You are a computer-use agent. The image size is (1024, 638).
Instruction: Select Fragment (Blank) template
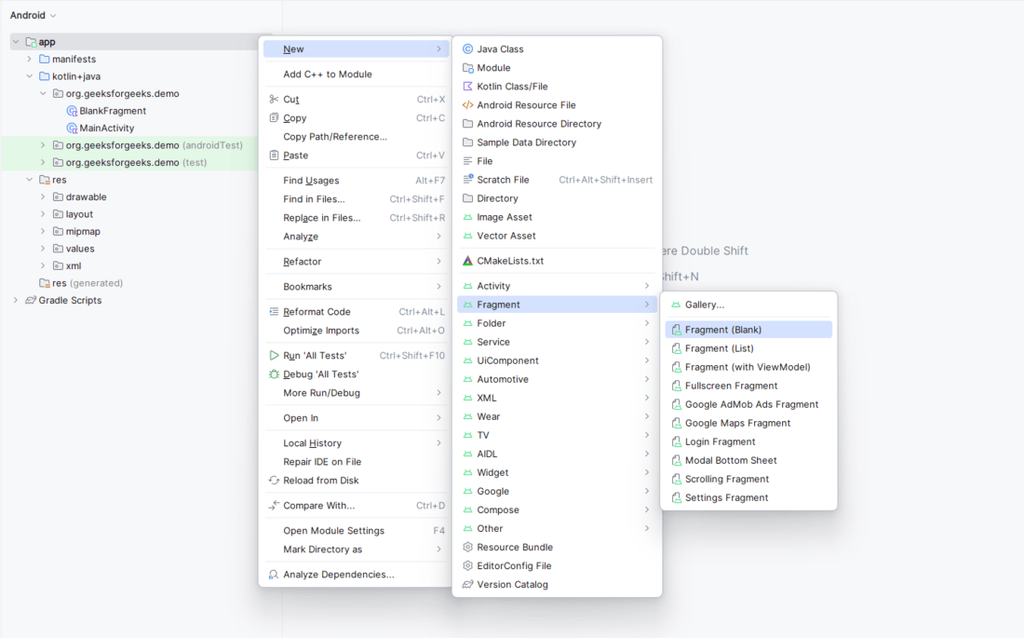point(748,330)
